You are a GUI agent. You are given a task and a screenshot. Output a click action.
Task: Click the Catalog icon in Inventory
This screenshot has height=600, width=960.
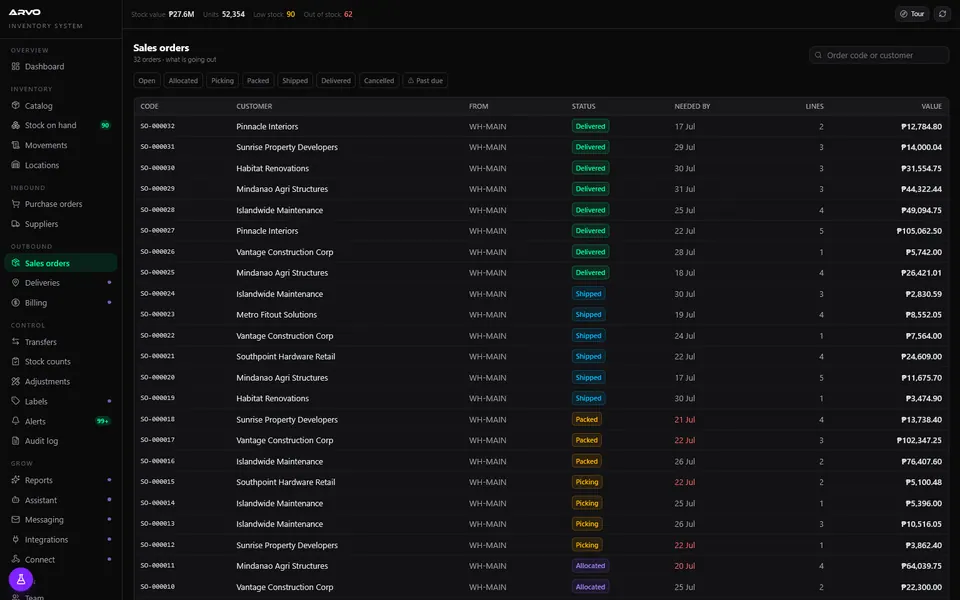click(16, 105)
